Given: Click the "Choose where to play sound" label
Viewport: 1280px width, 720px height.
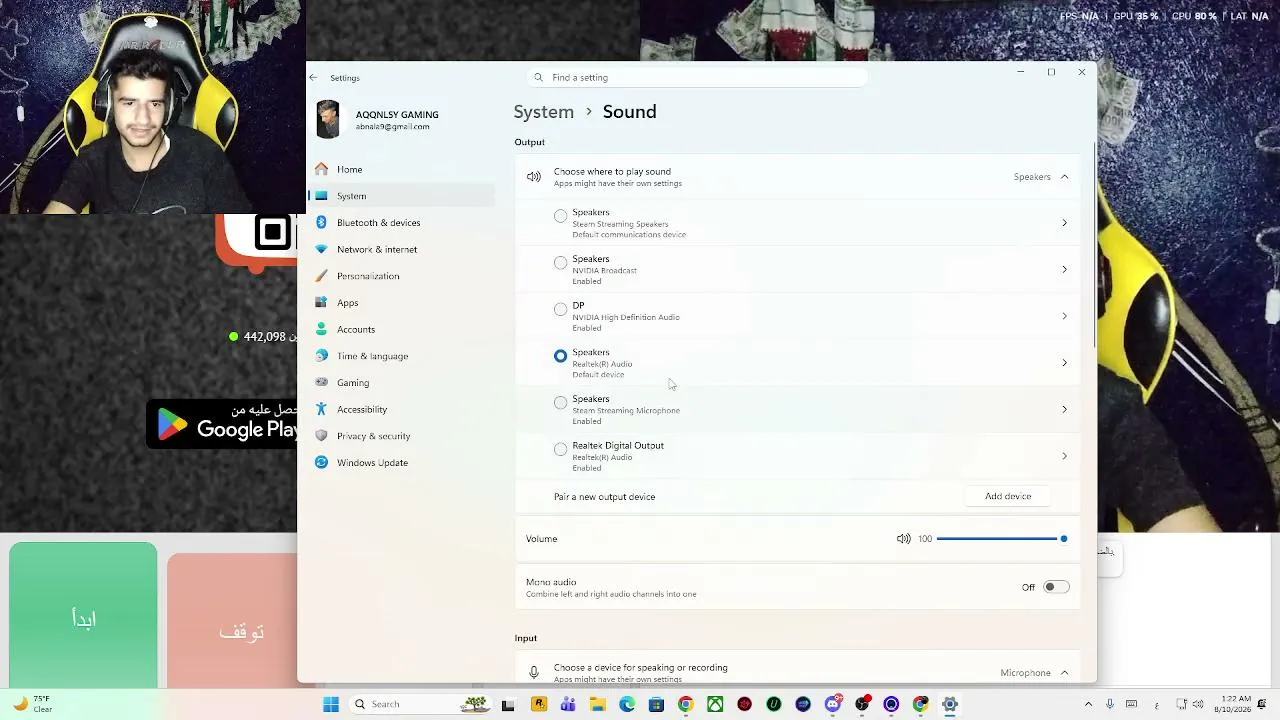Looking at the screenshot, I should [x=612, y=171].
